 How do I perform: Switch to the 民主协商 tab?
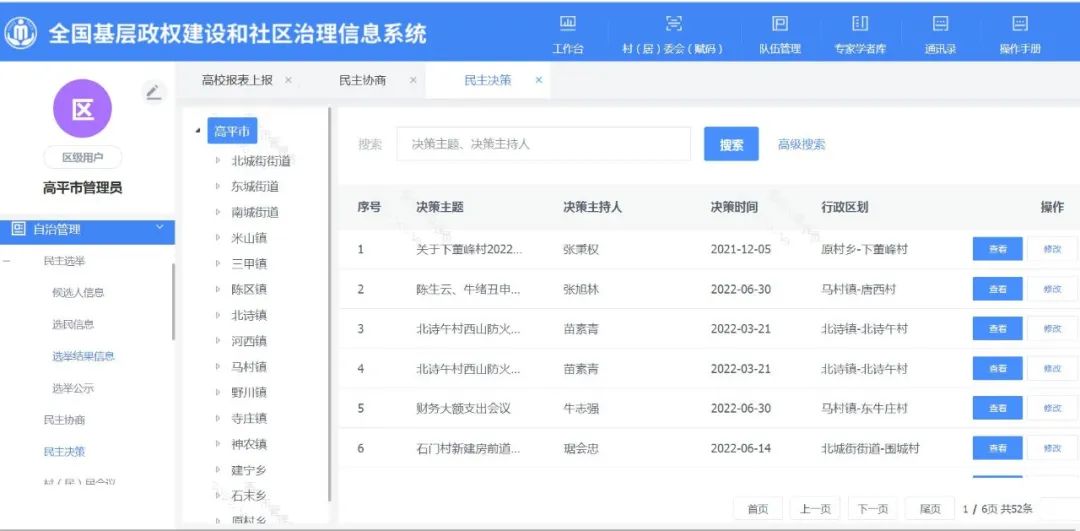coord(362,80)
